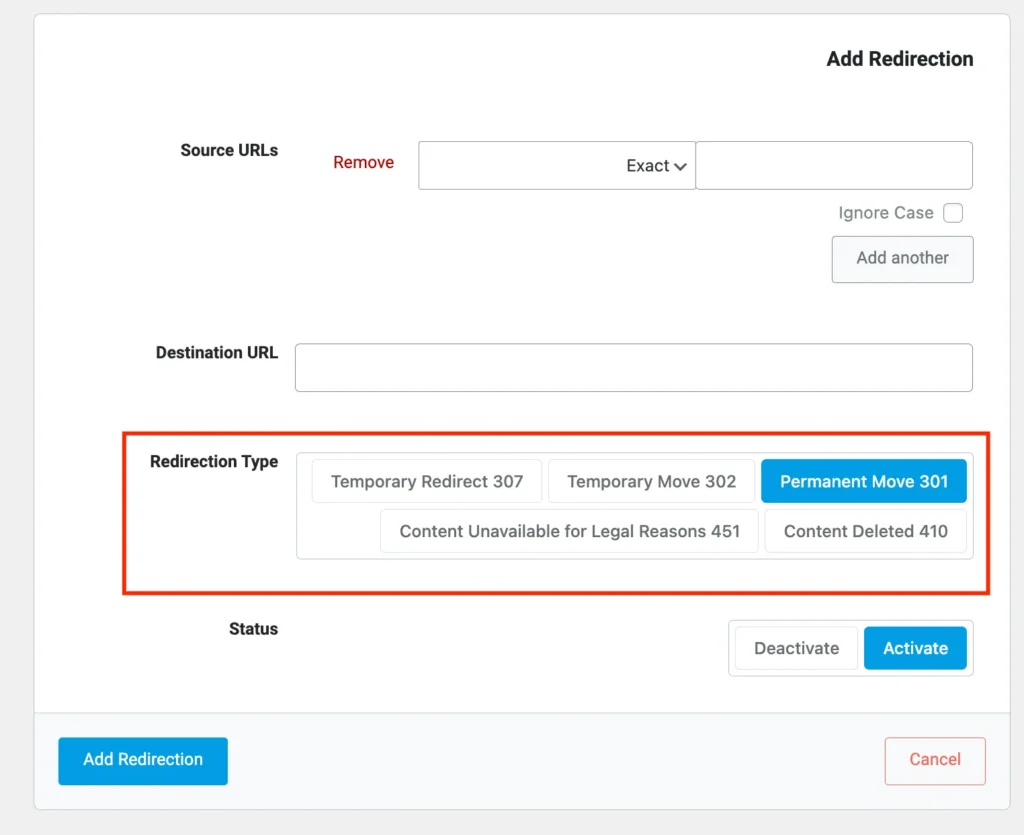Cancel the redirection form
1024x835 pixels.
tap(935, 761)
